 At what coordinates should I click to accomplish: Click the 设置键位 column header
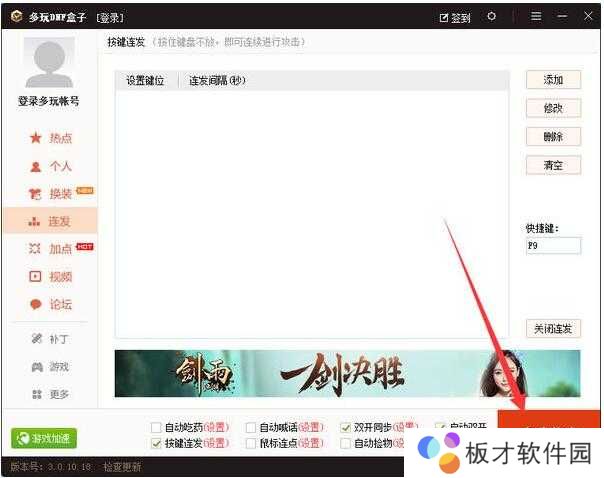point(145,81)
